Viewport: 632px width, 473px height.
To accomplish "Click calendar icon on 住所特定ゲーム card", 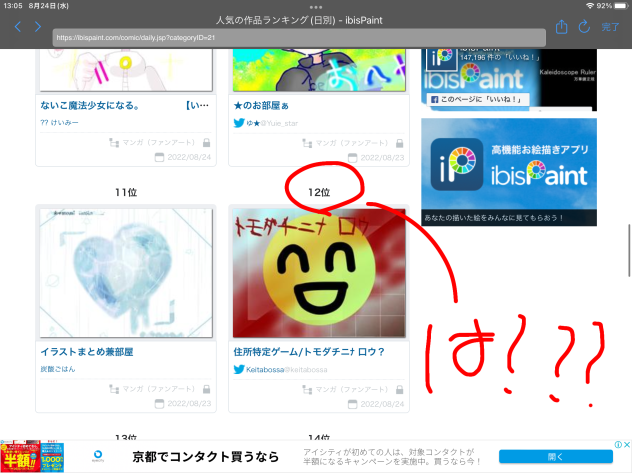I will pos(353,404).
